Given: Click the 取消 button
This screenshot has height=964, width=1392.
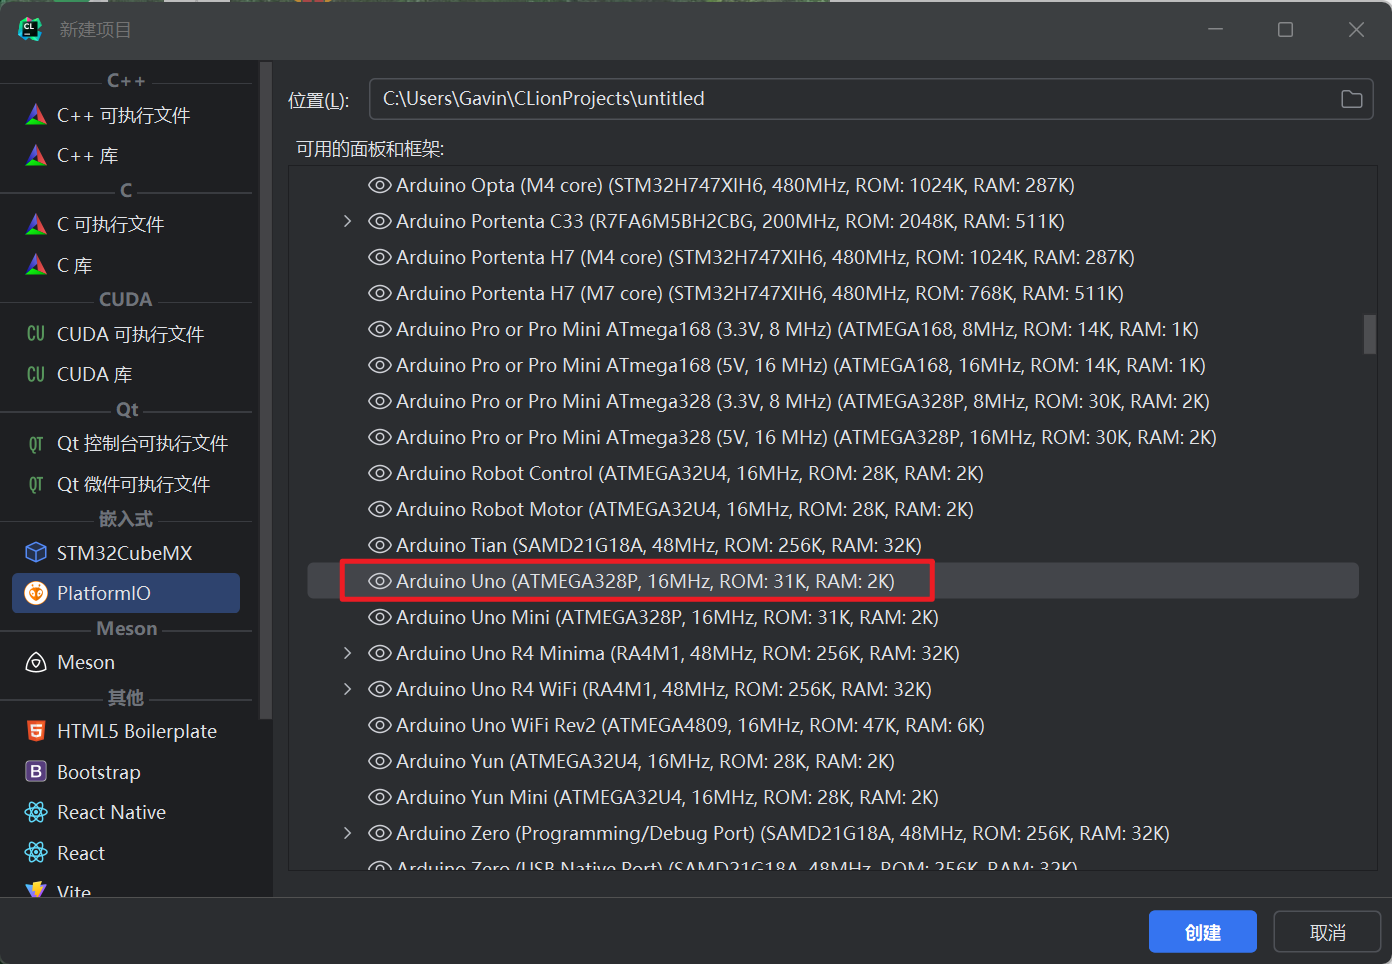Looking at the screenshot, I should (x=1327, y=932).
